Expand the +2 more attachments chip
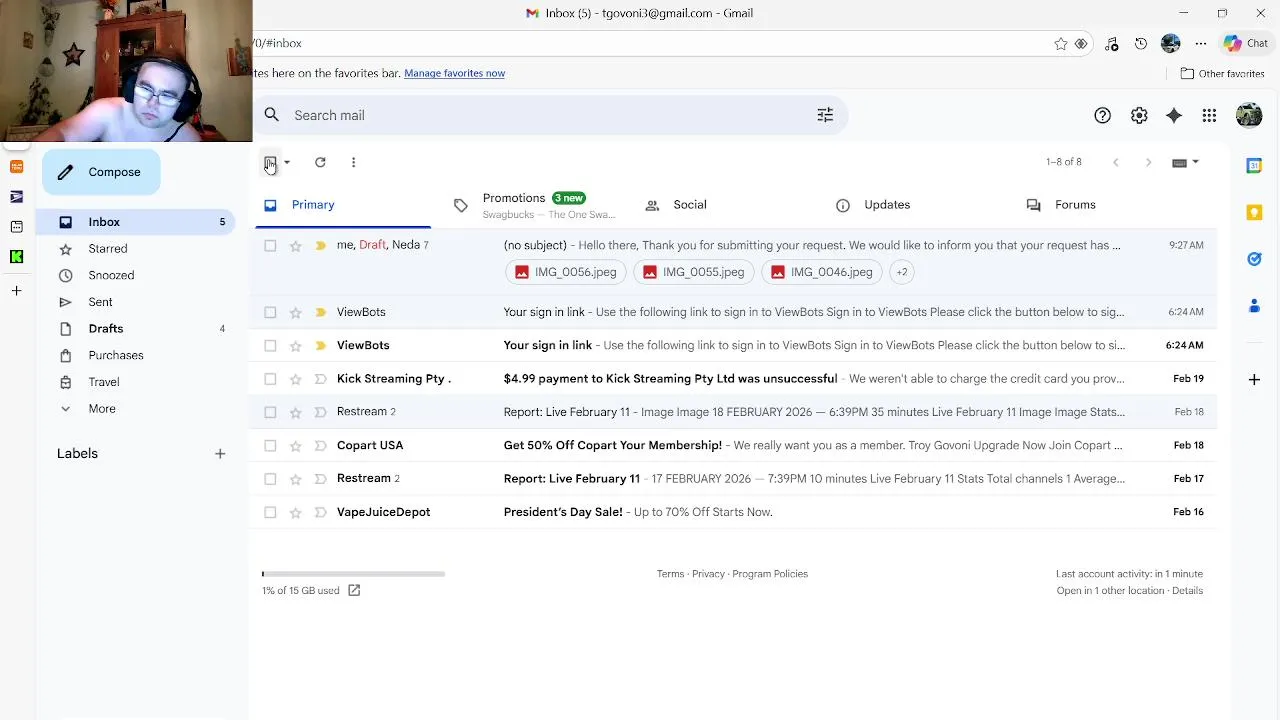 pos(901,272)
